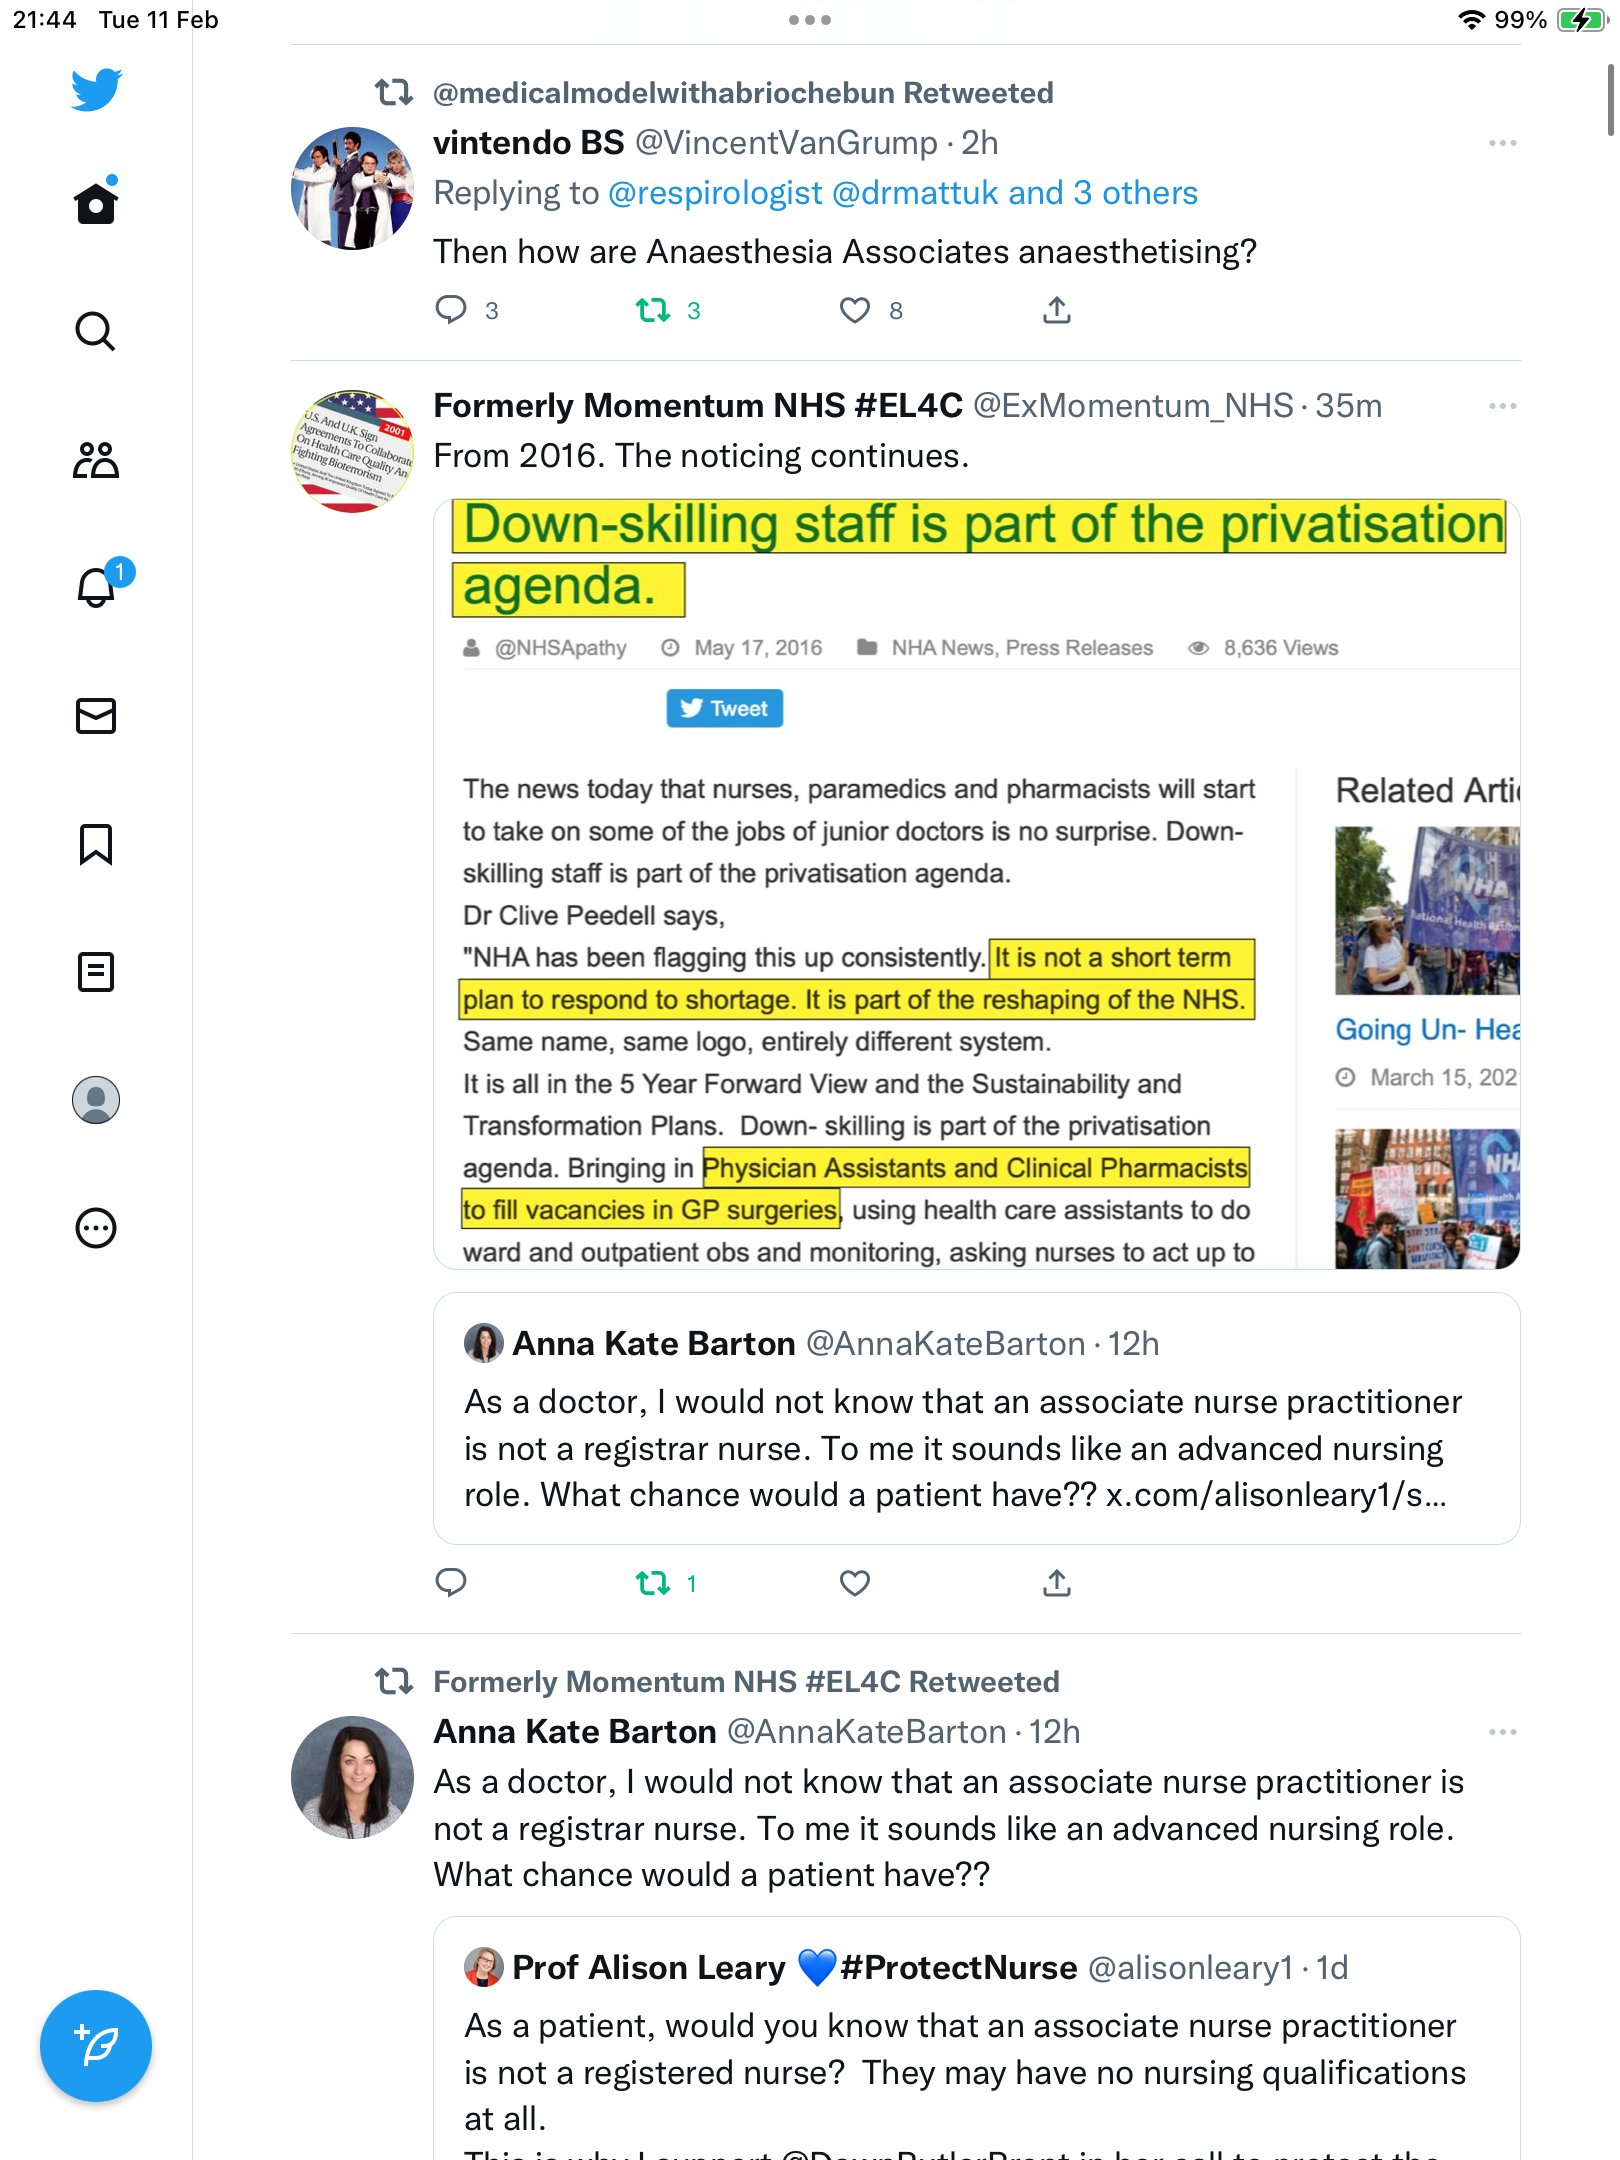
Task: Open the @respirologist mention link
Action: tap(715, 193)
